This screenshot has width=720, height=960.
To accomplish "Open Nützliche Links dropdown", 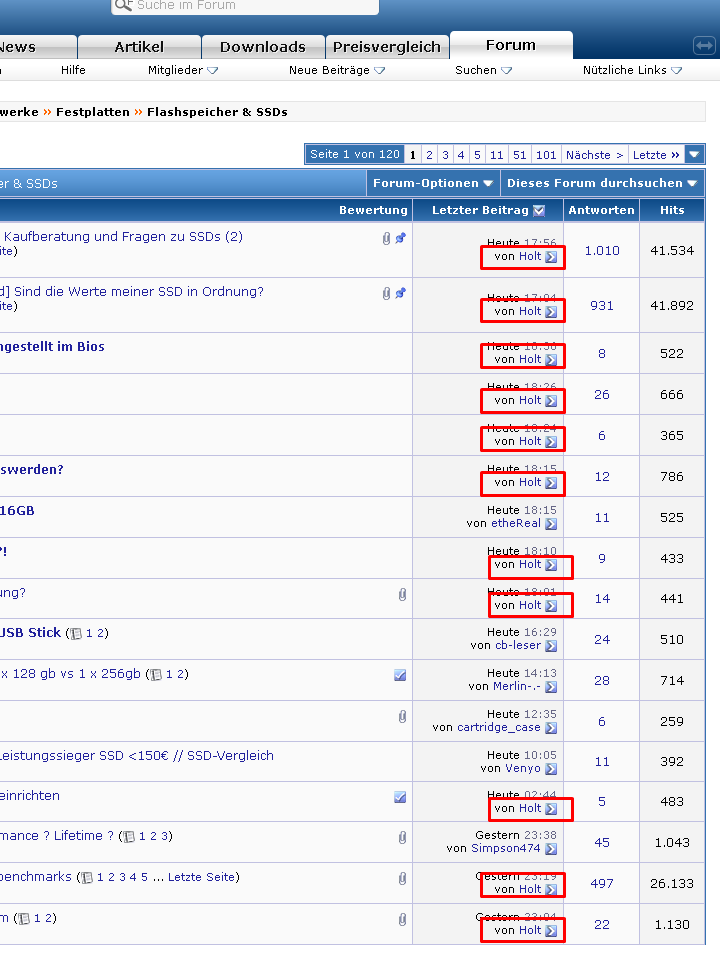I will 632,70.
